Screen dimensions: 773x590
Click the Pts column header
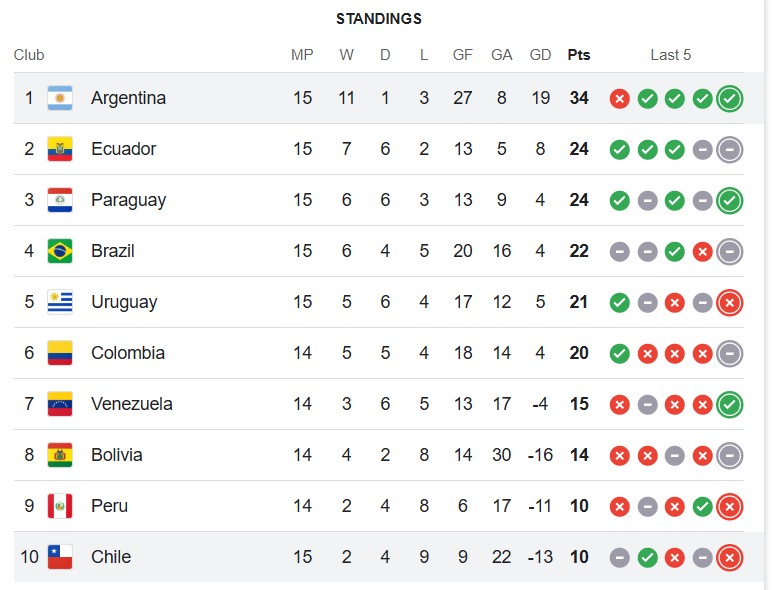point(579,55)
